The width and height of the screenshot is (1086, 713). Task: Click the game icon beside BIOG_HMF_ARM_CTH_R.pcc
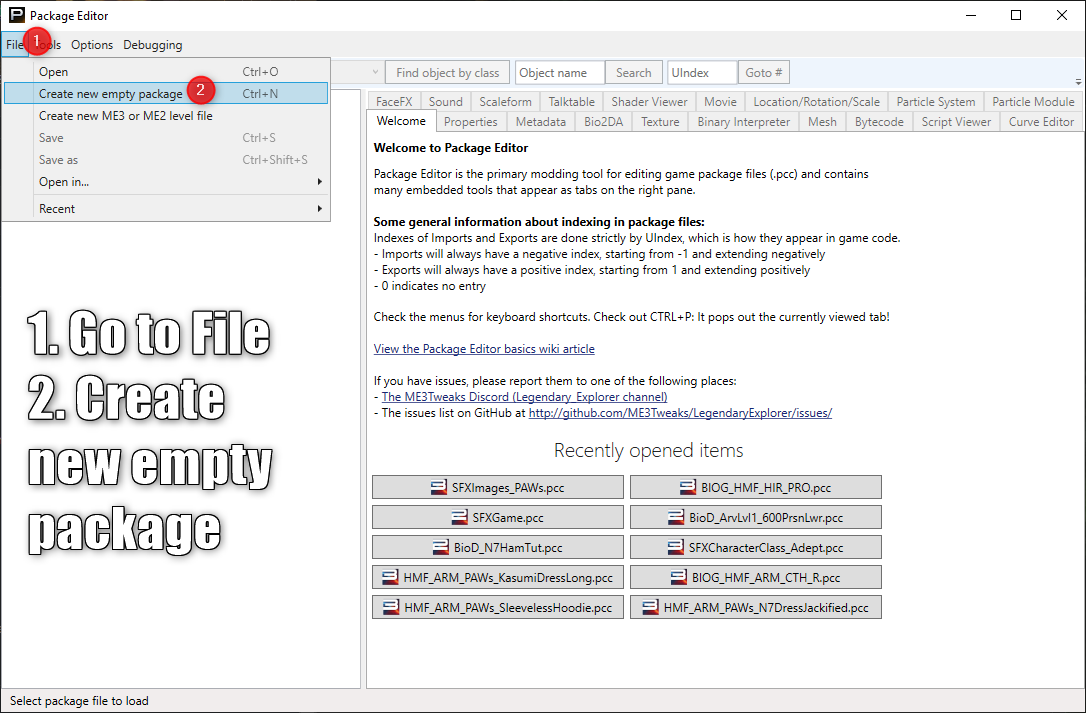[679, 577]
